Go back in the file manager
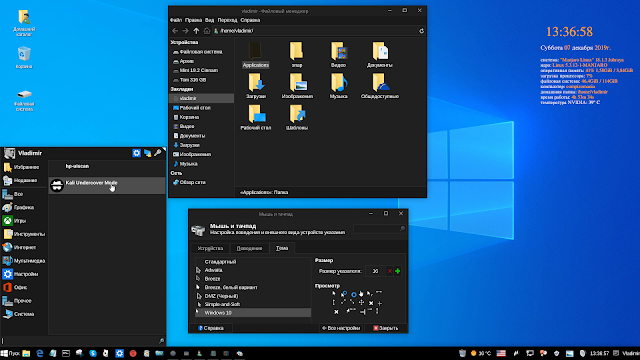 click(x=175, y=31)
